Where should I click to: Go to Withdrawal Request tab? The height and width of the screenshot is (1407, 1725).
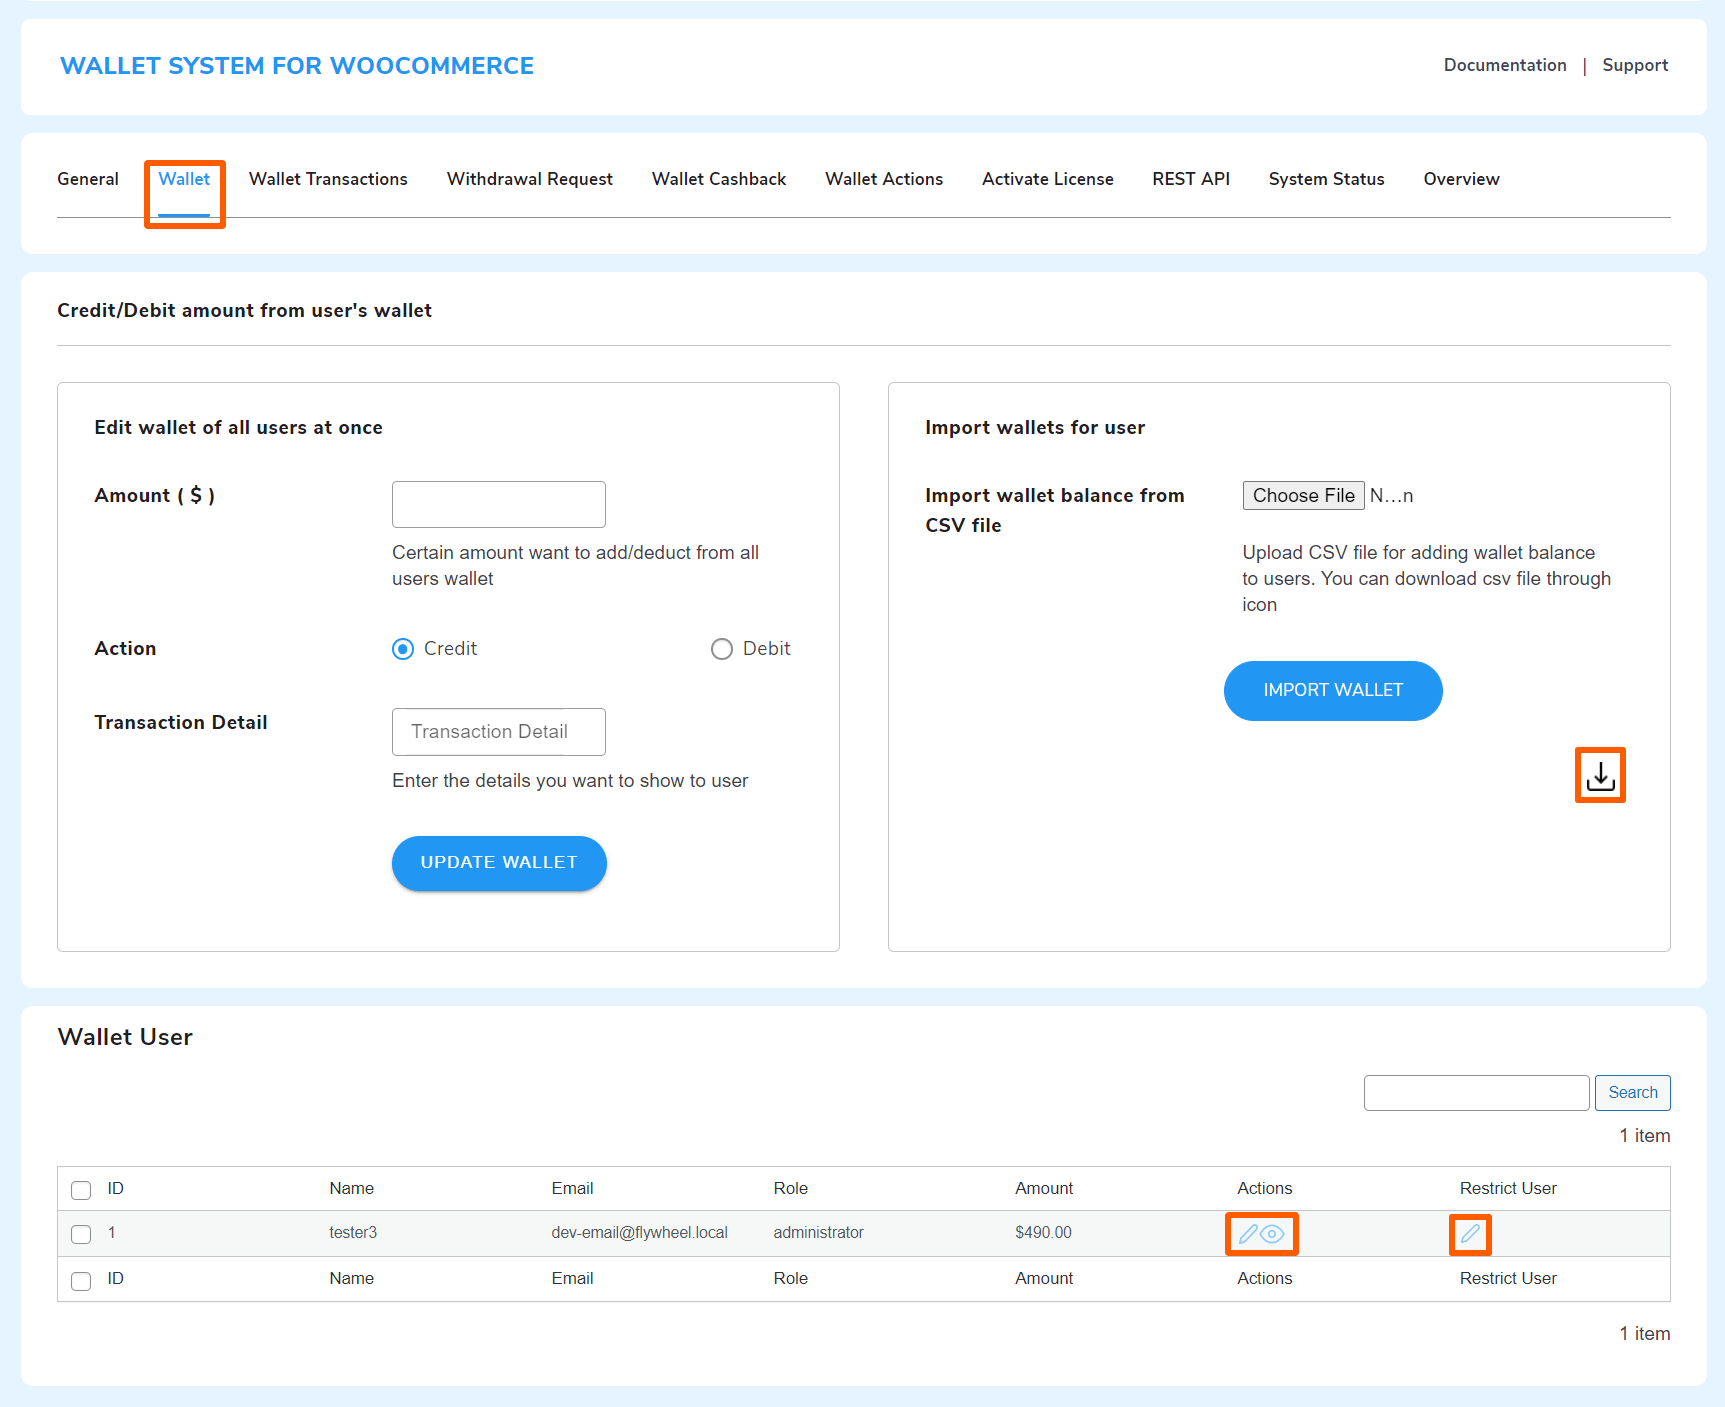point(530,179)
